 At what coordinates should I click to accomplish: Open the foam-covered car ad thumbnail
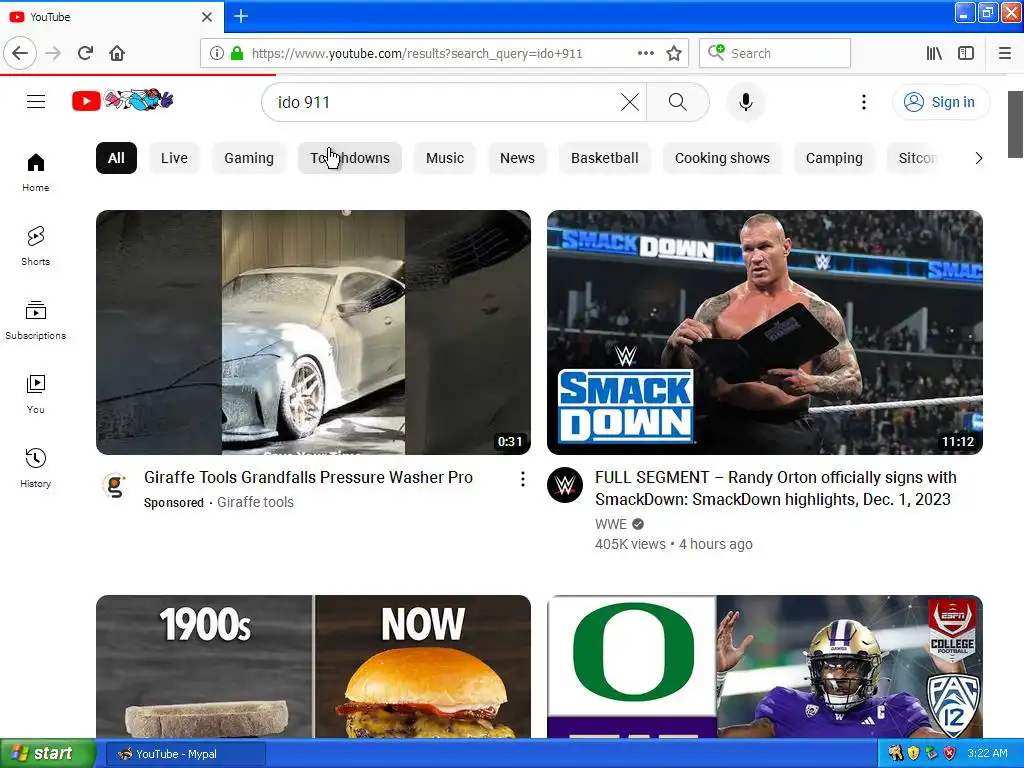(313, 332)
